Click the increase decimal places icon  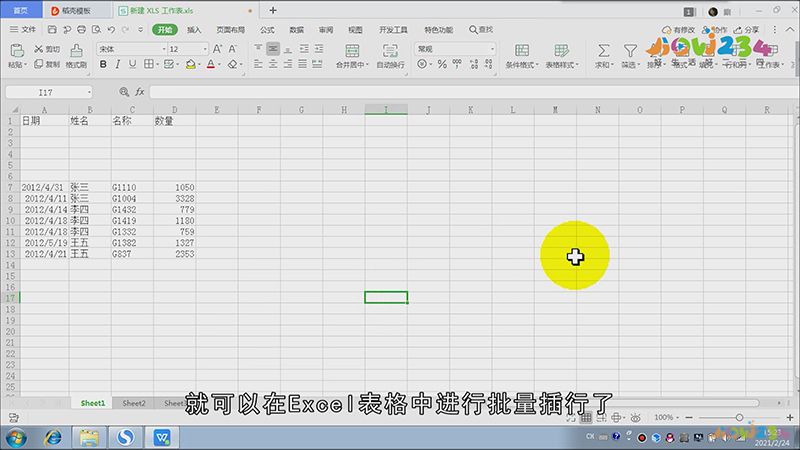[474, 64]
